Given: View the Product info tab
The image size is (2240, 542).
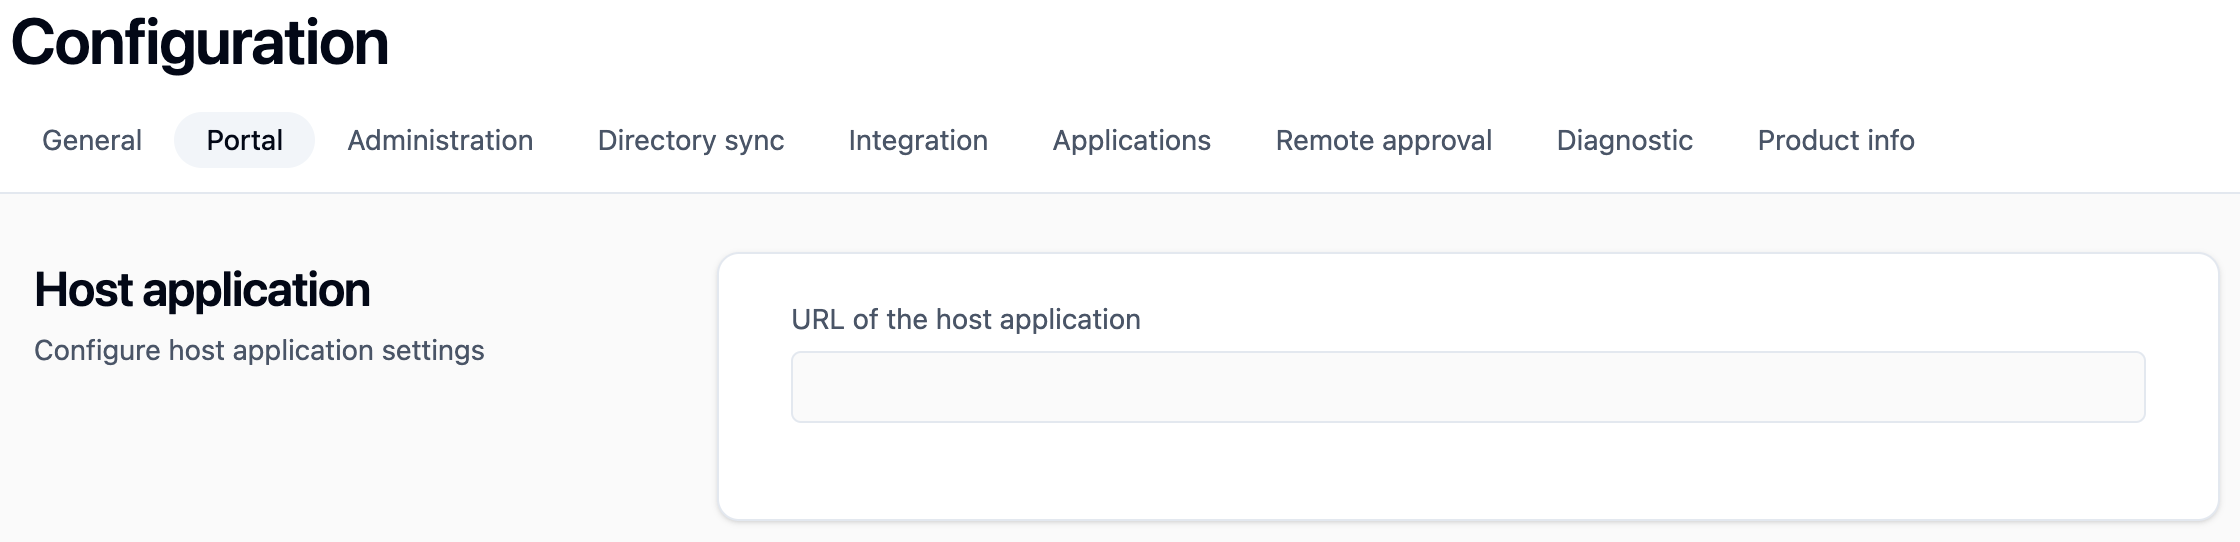Looking at the screenshot, I should click(1836, 140).
